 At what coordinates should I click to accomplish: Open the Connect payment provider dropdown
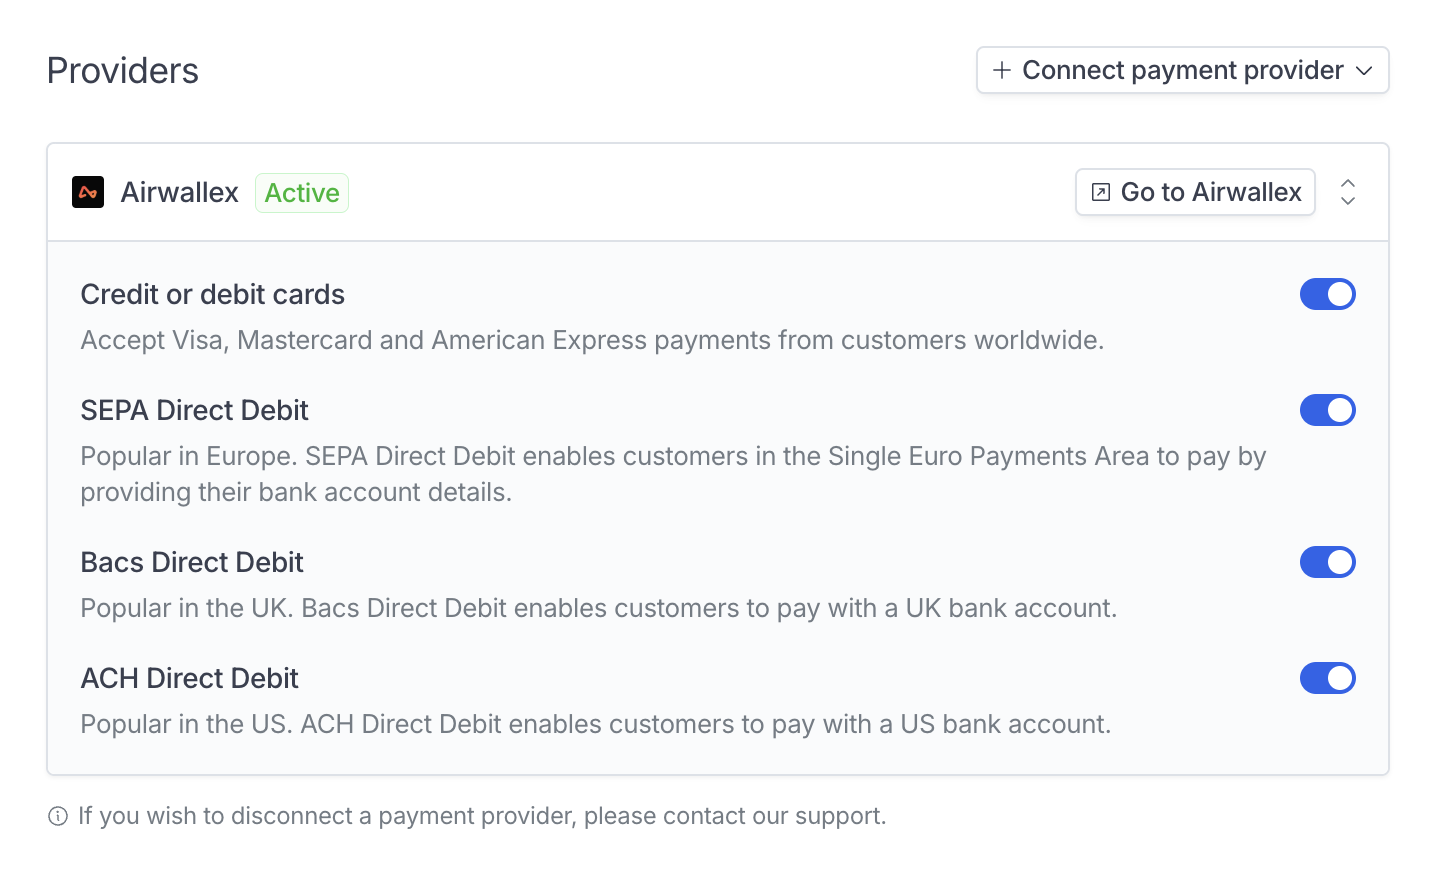(1182, 70)
